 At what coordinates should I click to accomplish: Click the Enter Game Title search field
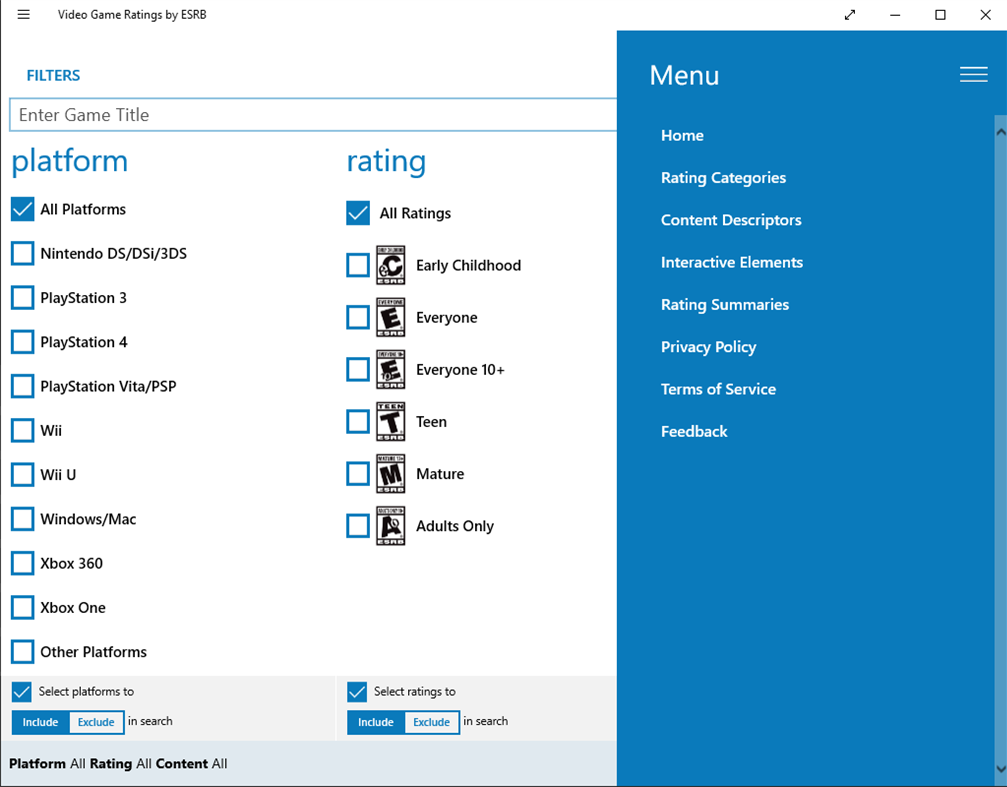point(300,114)
